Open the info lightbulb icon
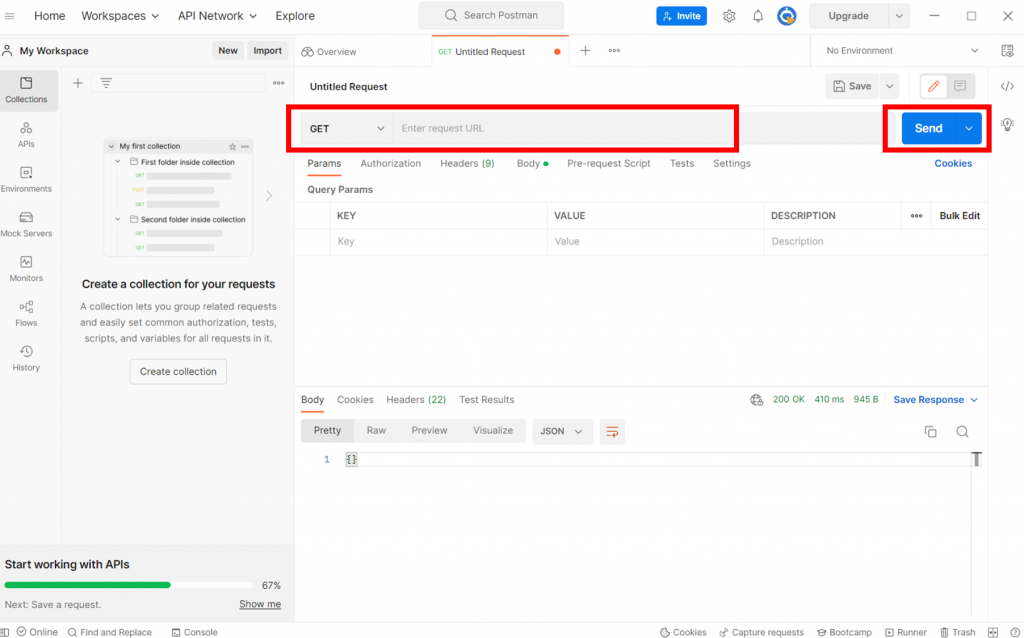The height and width of the screenshot is (638, 1024). click(x=1007, y=124)
